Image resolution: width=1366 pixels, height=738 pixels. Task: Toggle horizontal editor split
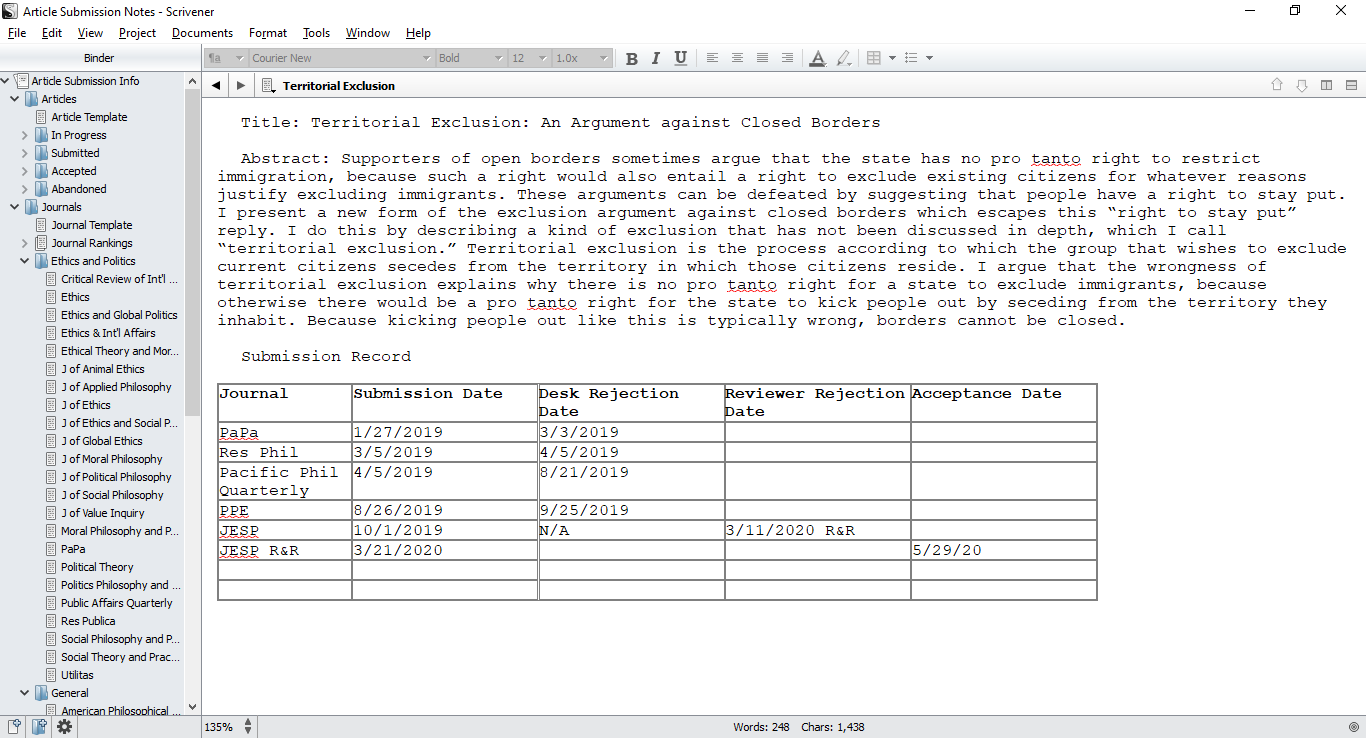pos(1351,86)
